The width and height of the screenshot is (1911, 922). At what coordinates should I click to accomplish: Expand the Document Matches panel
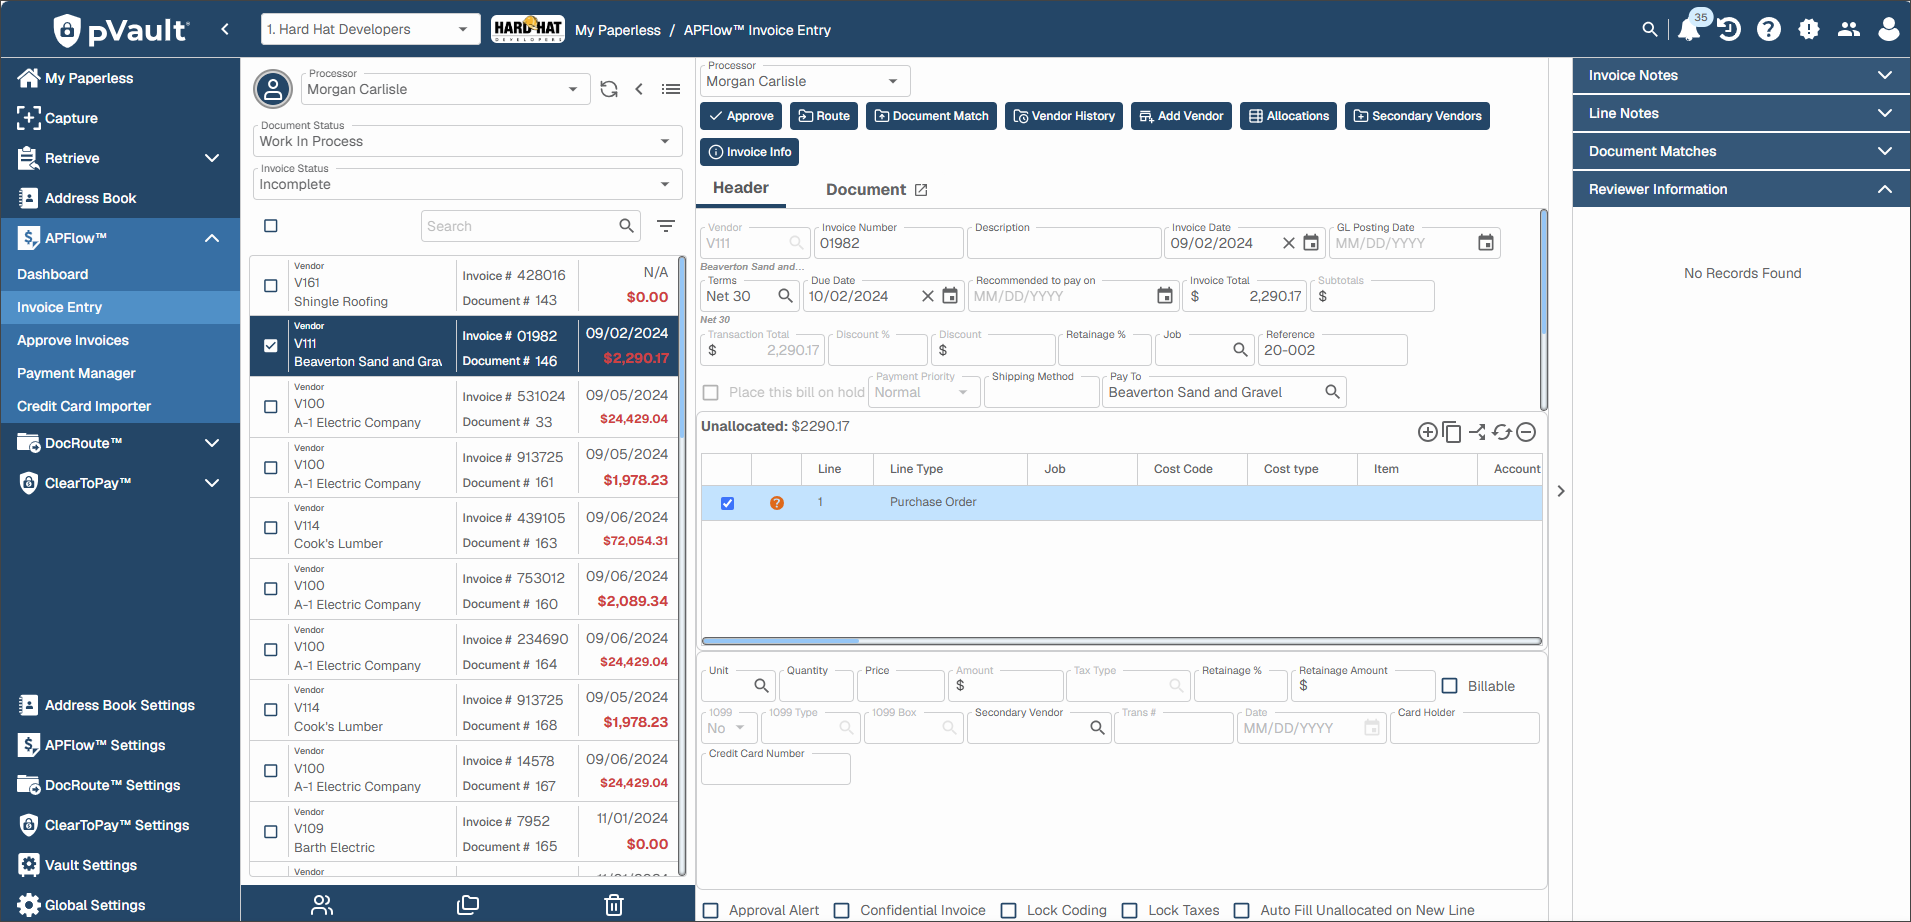1741,151
